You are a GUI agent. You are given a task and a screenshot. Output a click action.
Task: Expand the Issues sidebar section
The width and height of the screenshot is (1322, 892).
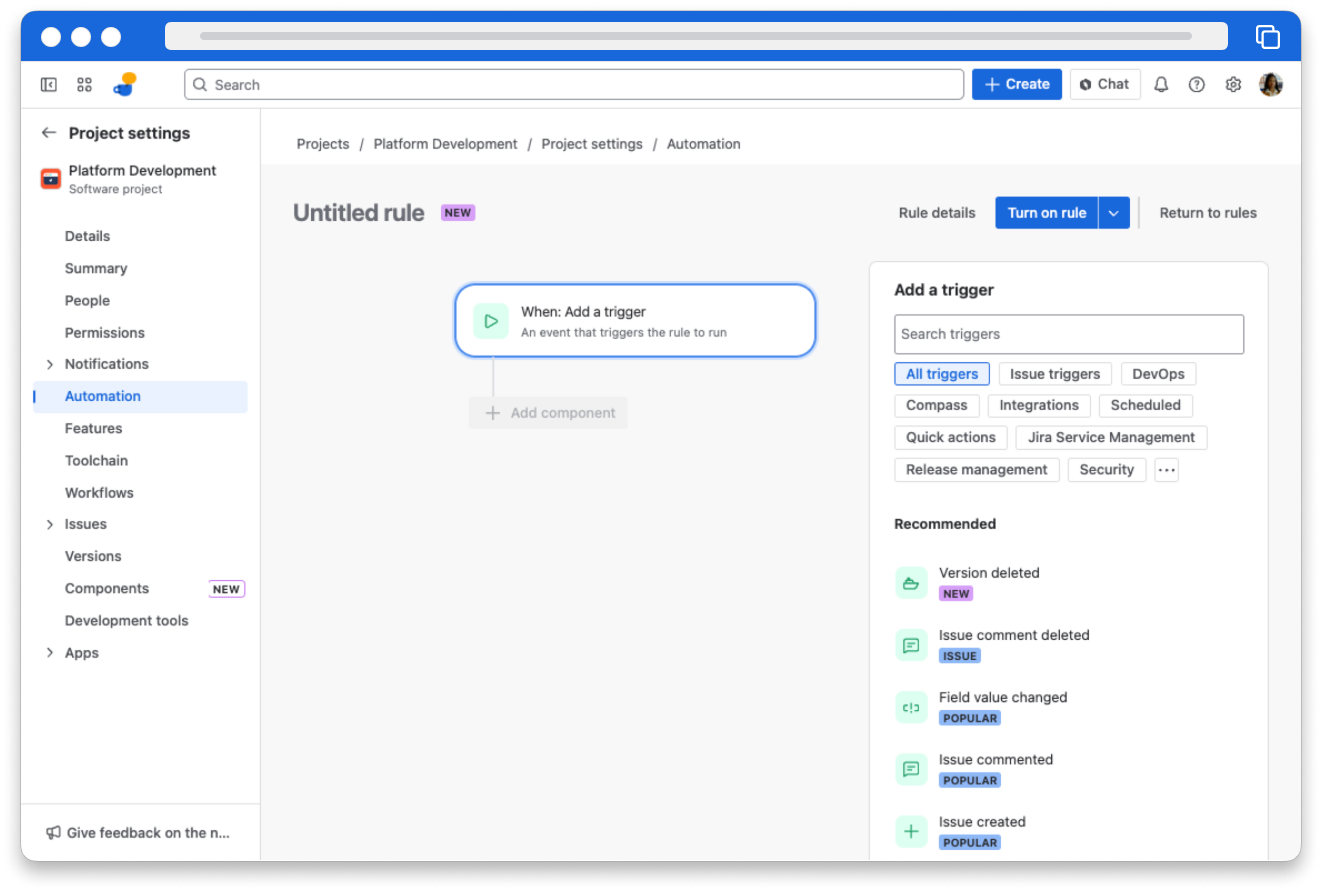[50, 524]
